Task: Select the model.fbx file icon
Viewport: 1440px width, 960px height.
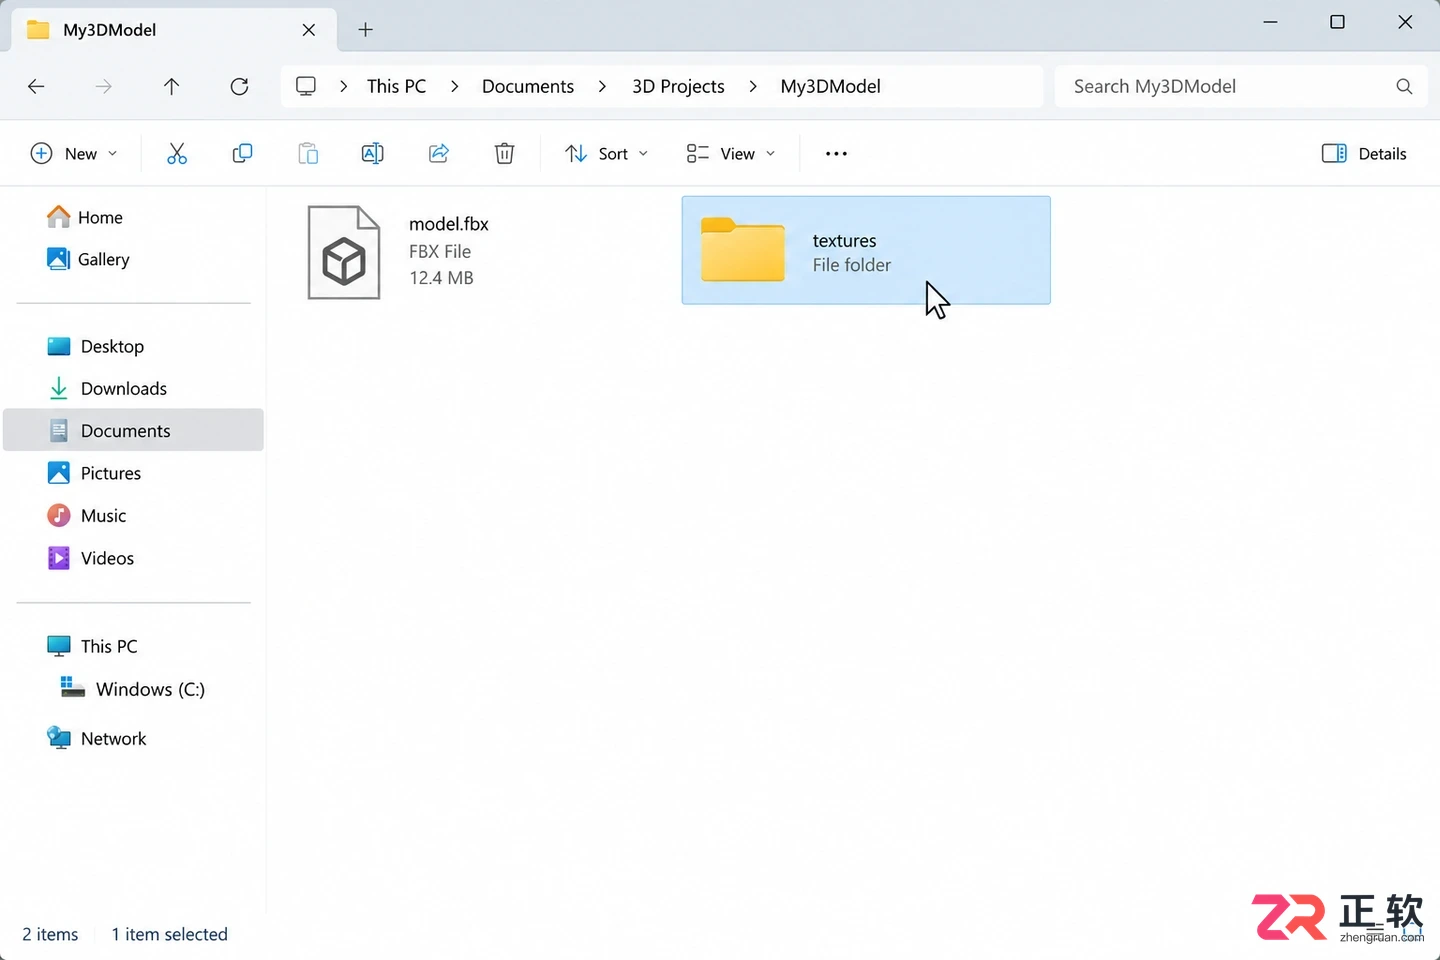Action: click(344, 252)
